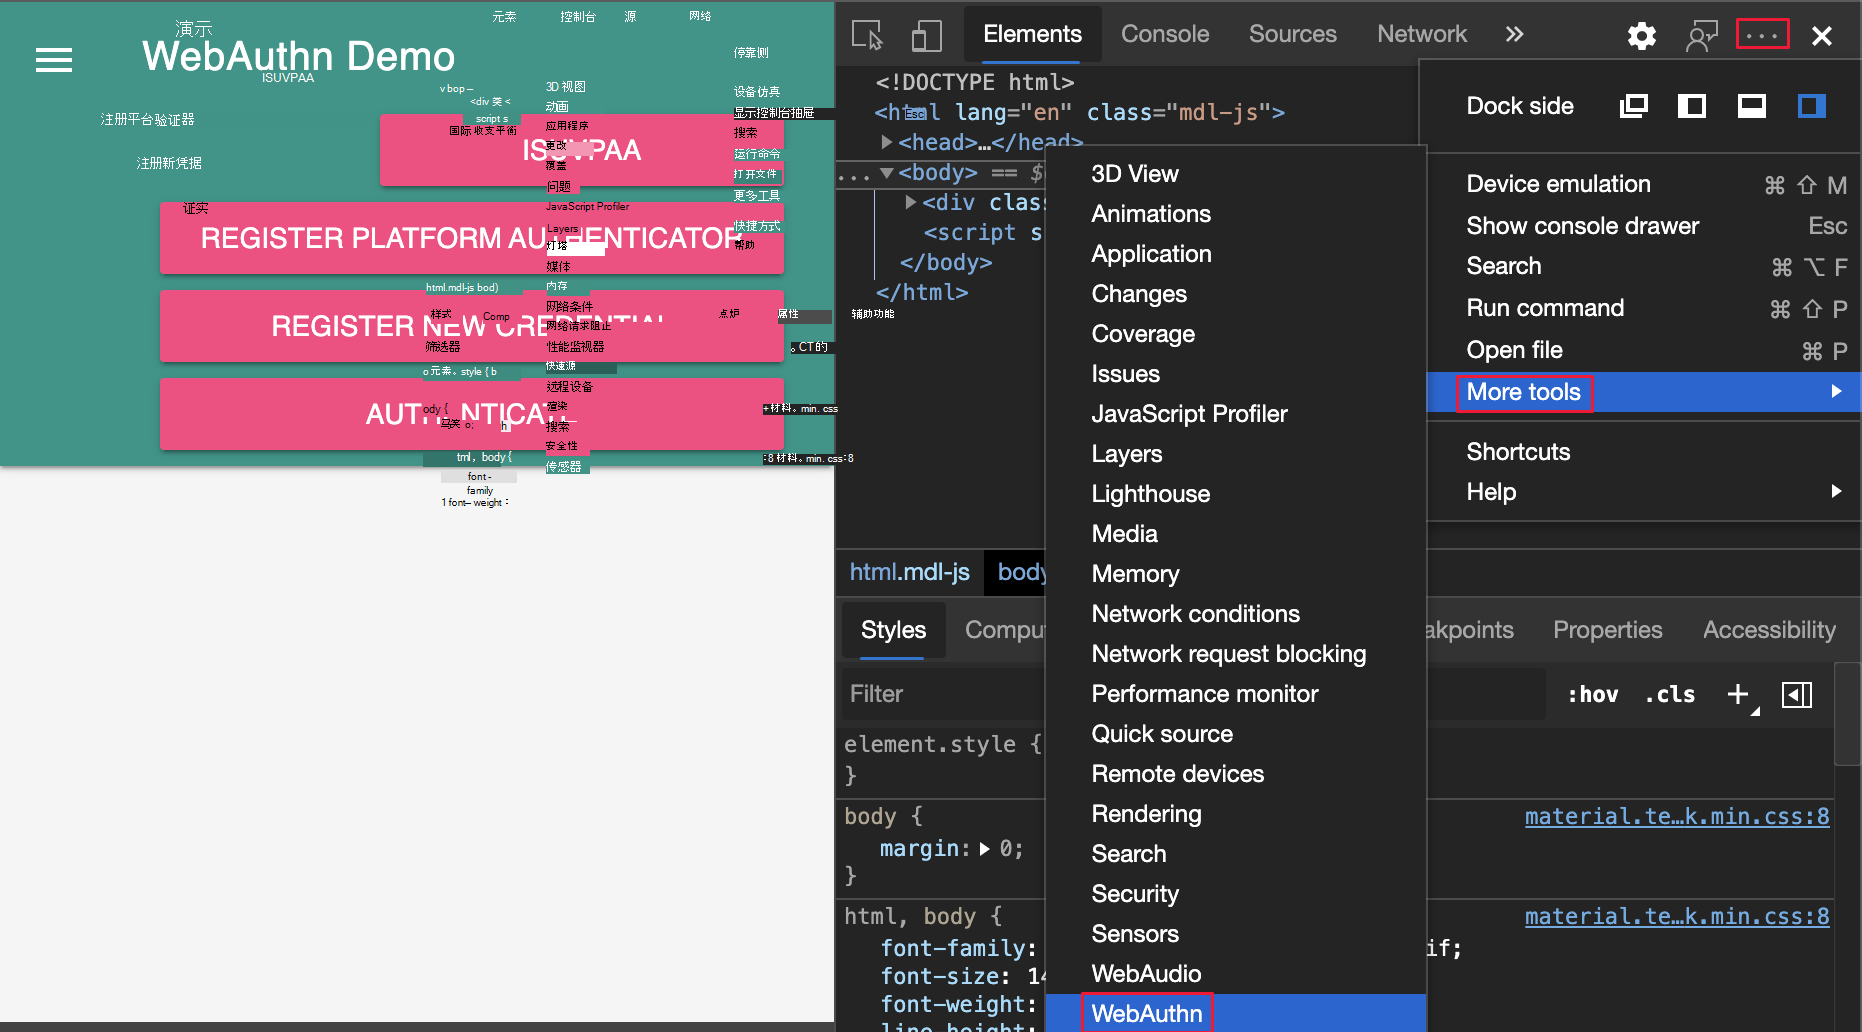
Task: Click the AUTHENTICATE pink button
Action: pos(471,414)
